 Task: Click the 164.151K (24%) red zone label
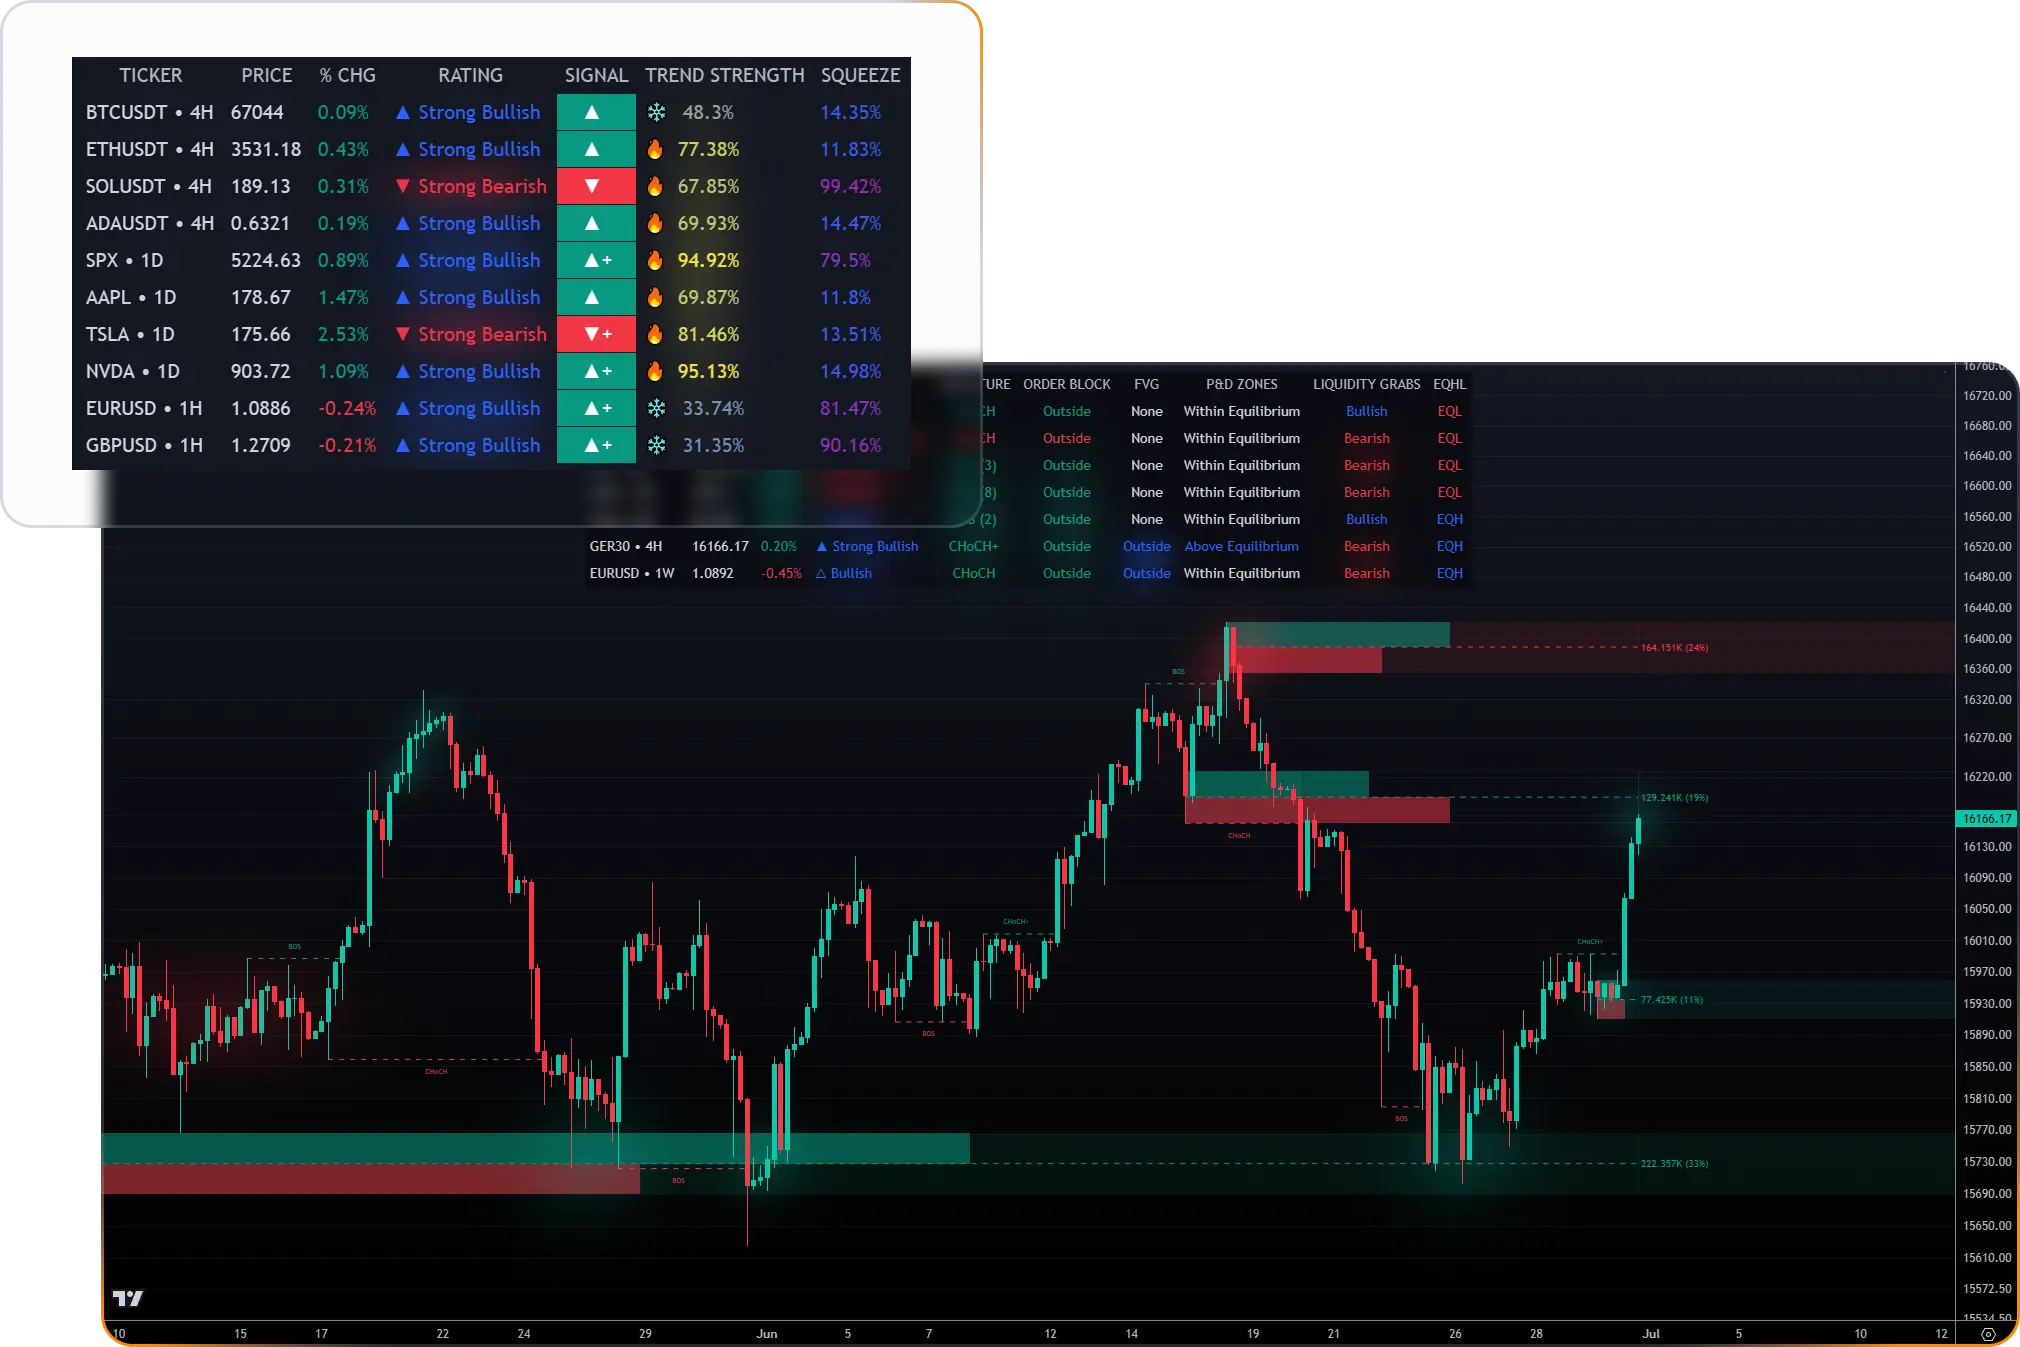[x=1674, y=648]
